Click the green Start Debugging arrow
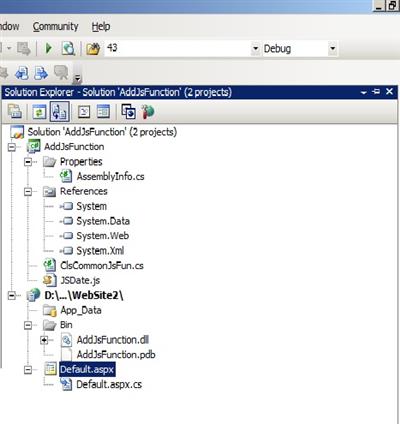This screenshot has width=400, height=424. pos(49,49)
